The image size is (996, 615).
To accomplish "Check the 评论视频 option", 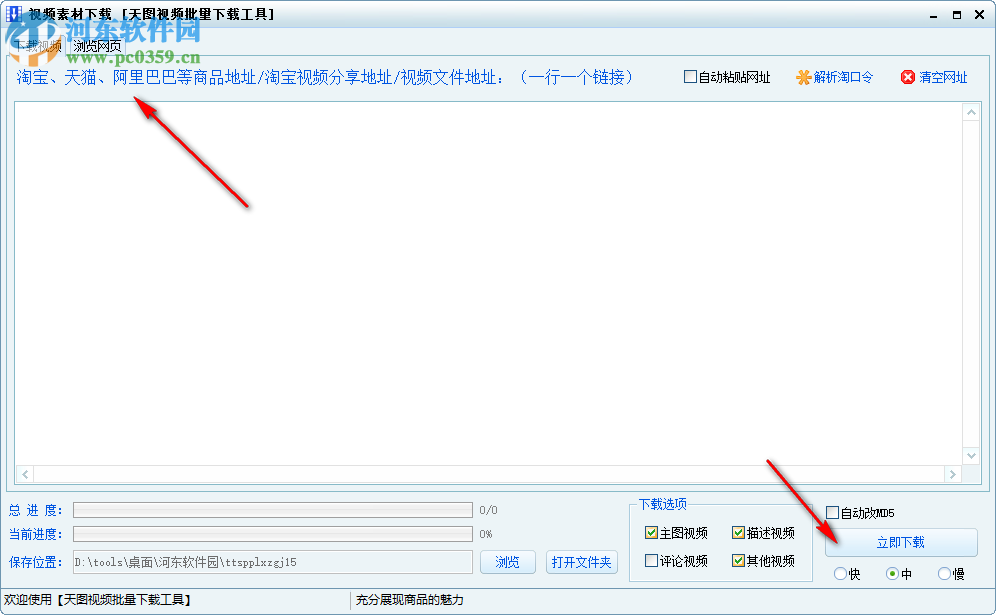I will pyautogui.click(x=651, y=560).
